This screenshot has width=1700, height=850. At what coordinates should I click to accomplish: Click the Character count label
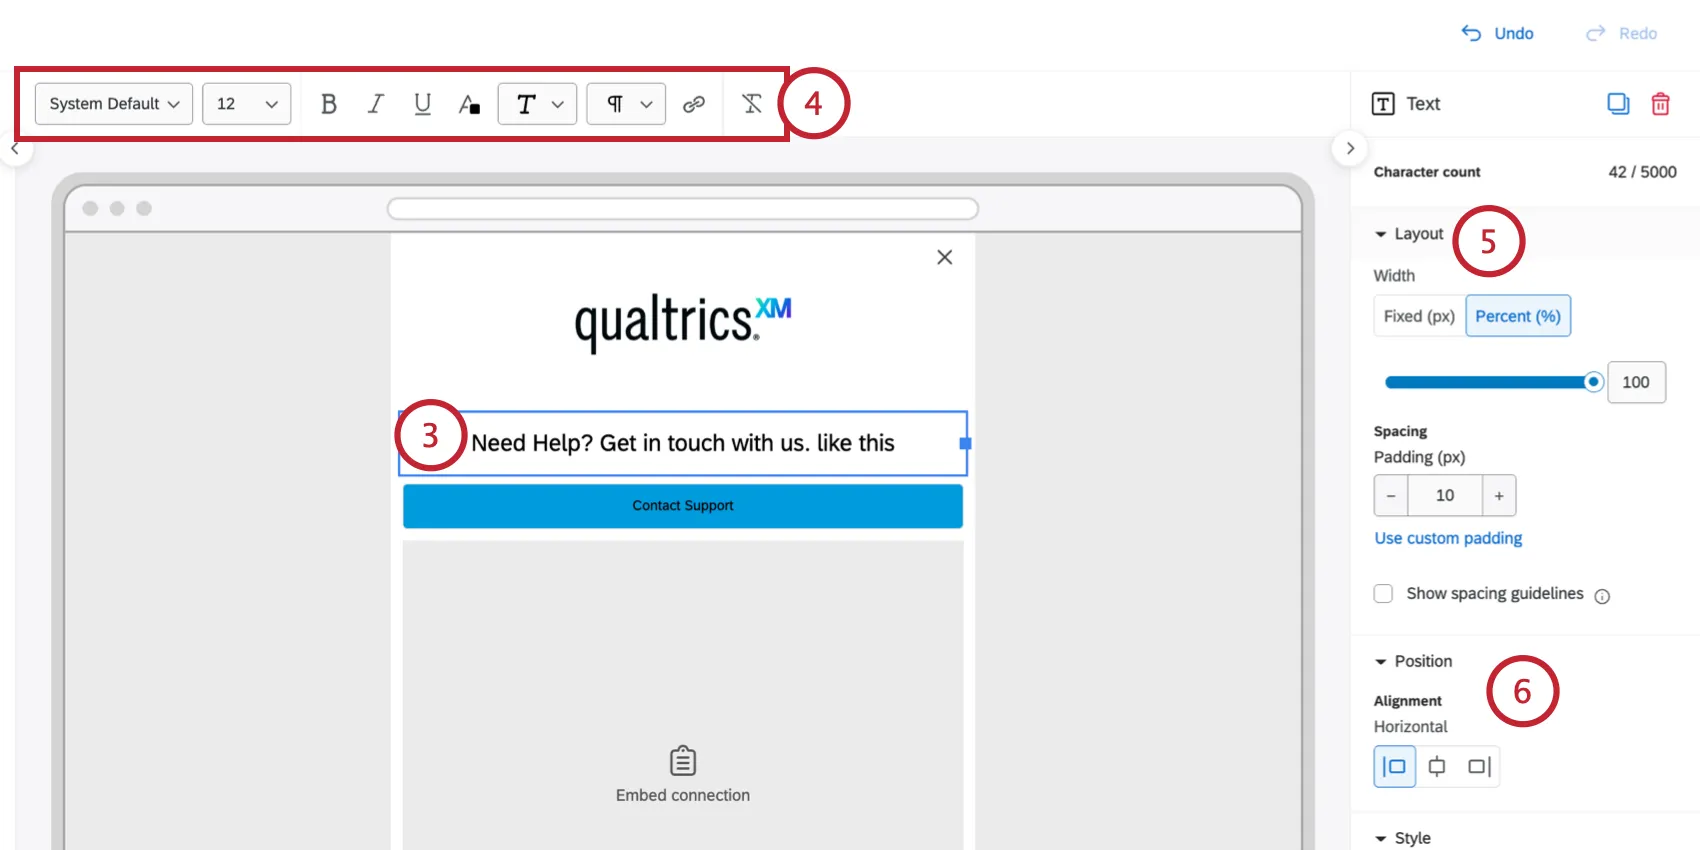[x=1427, y=172]
